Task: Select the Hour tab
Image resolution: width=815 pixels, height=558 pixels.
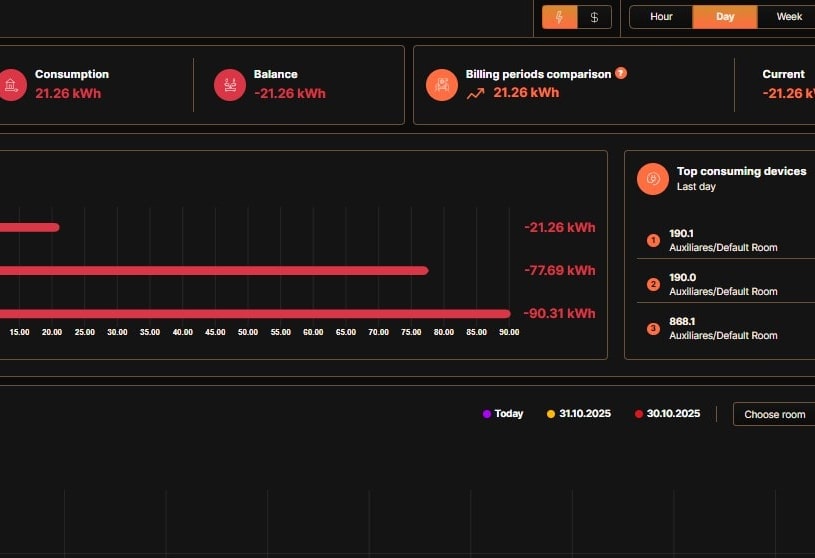Action: click(661, 17)
